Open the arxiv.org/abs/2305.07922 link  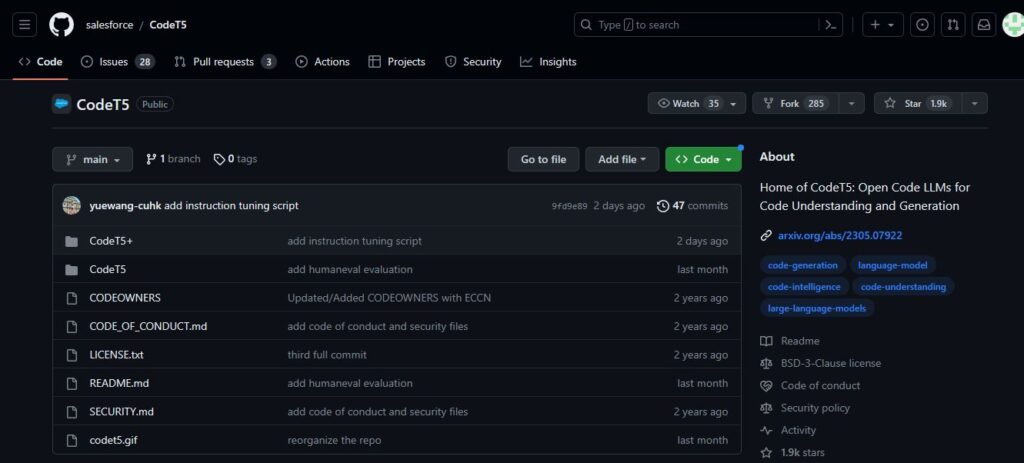click(x=840, y=236)
